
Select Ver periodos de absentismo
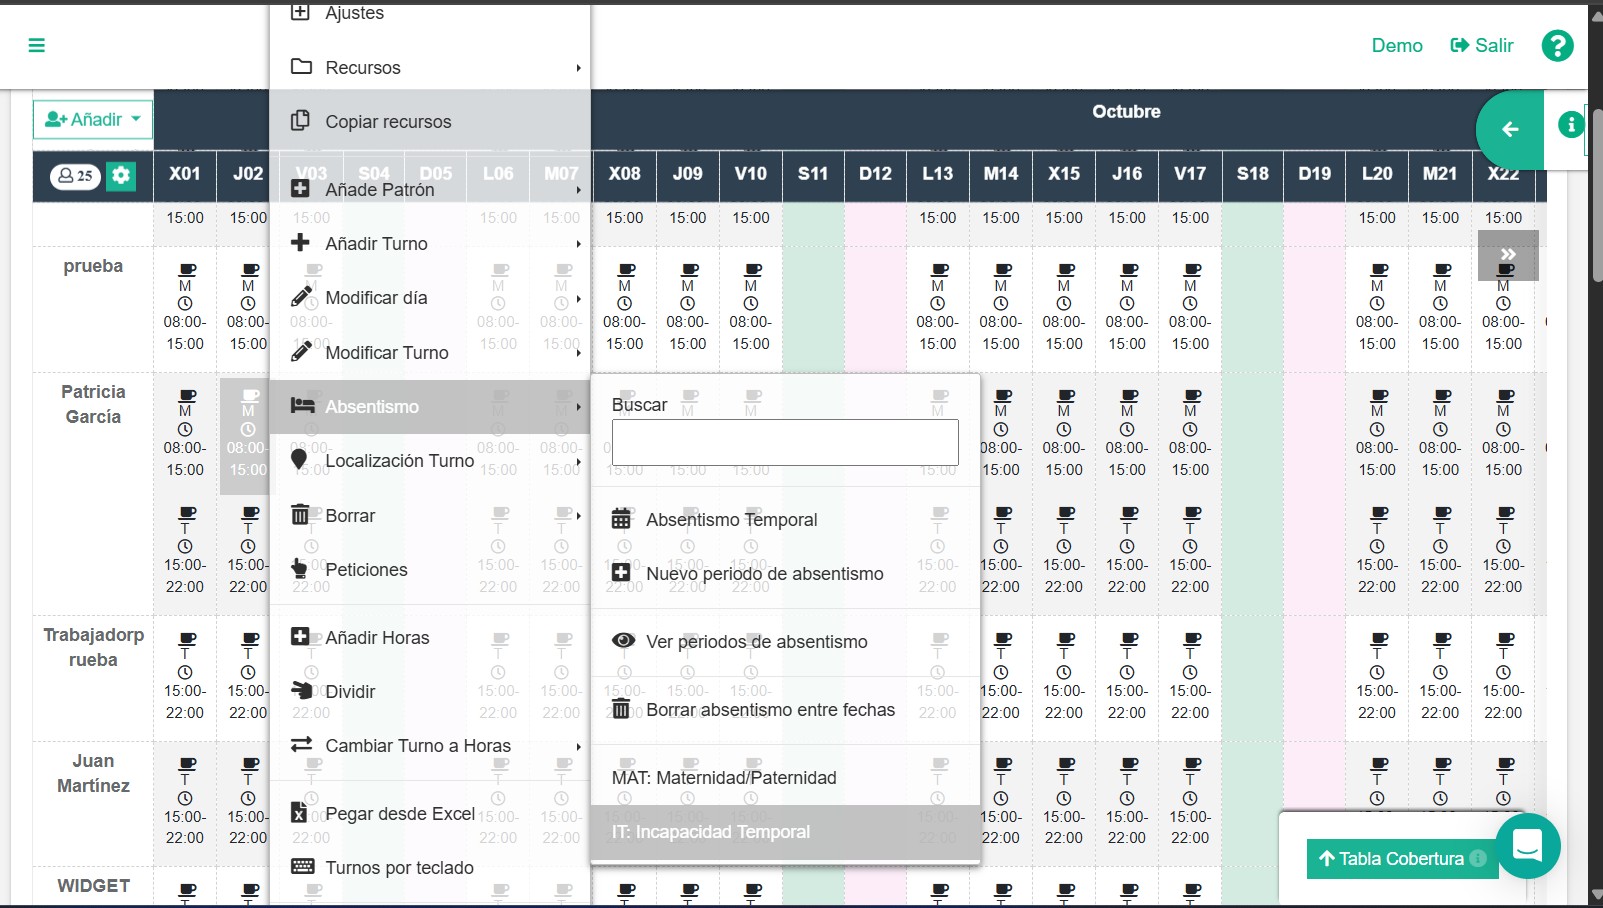tap(756, 642)
